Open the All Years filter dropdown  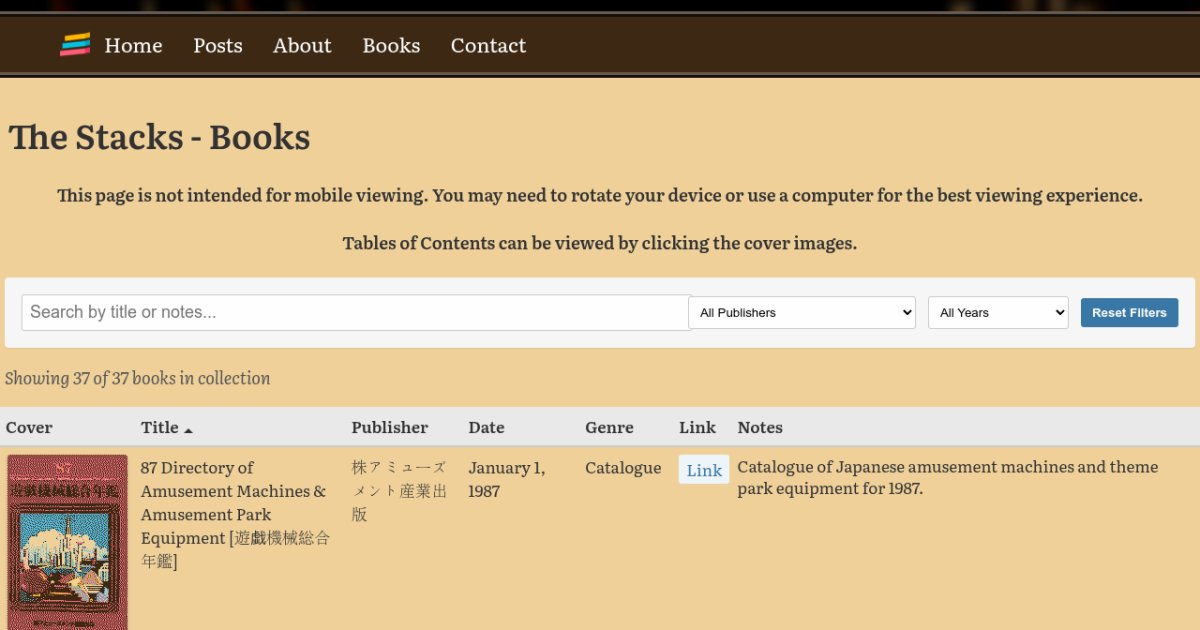(x=998, y=313)
